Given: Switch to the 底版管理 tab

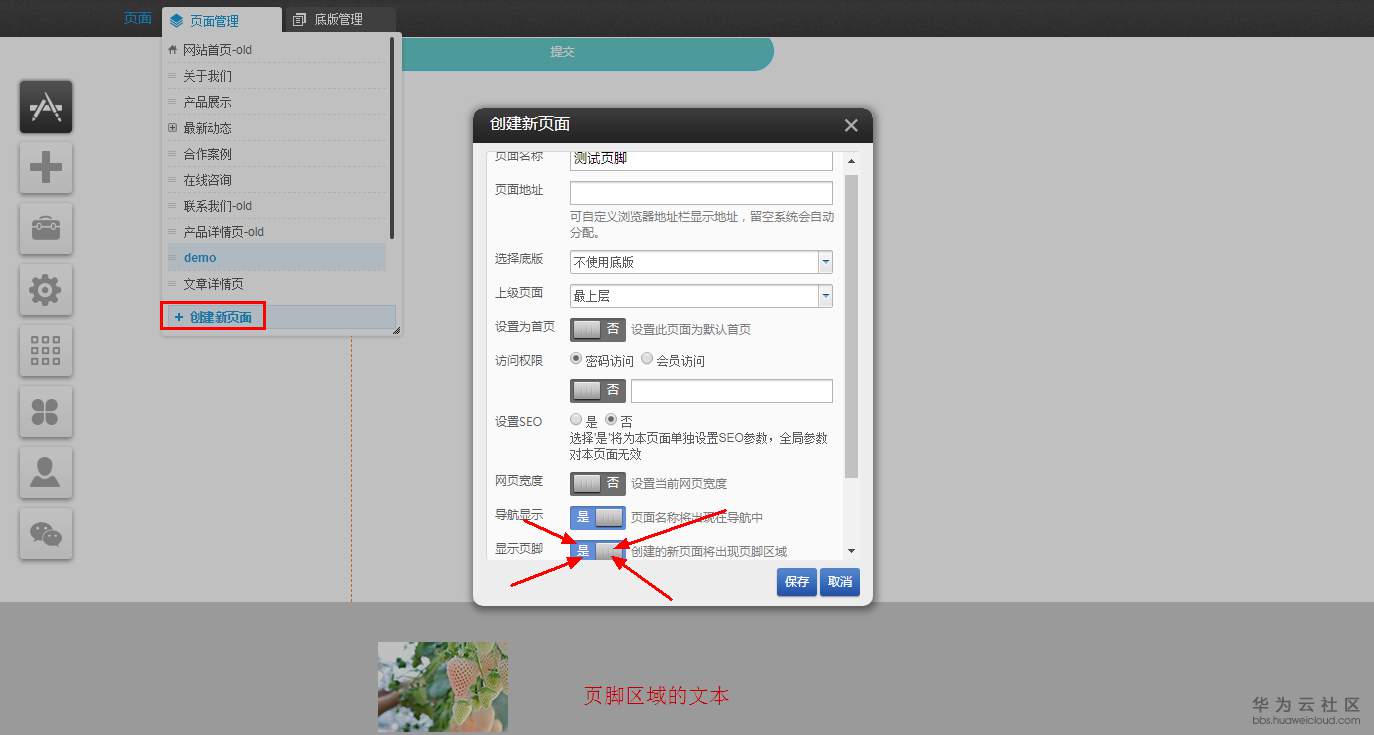Looking at the screenshot, I should click(340, 20).
